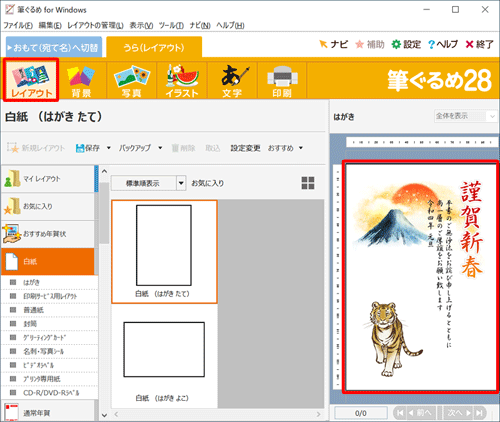Open the おすすめ dropdown
The image size is (500, 422).
pyautogui.click(x=285, y=148)
